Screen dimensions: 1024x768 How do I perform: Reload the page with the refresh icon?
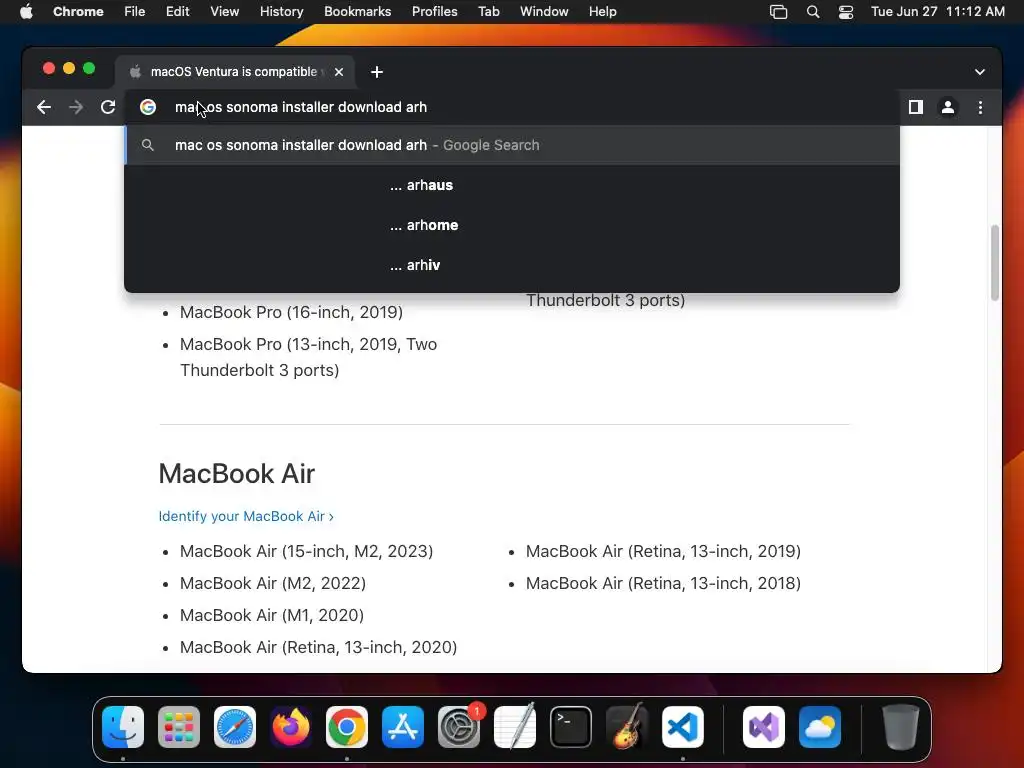point(108,107)
